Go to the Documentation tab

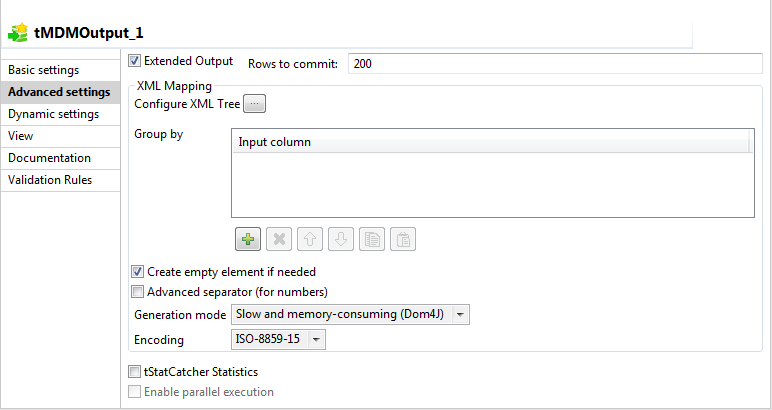49,158
